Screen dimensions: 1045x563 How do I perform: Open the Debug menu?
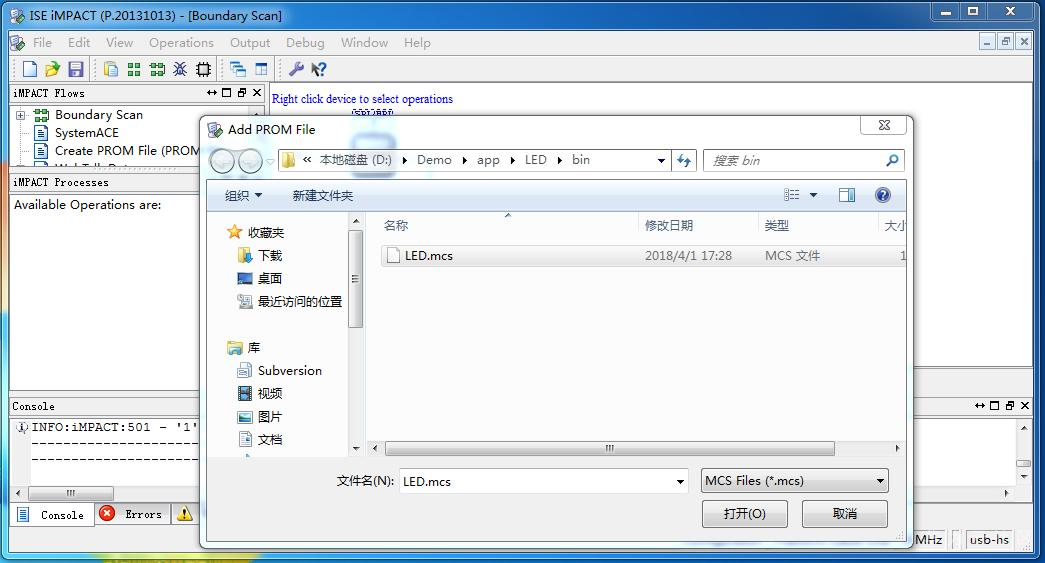point(305,43)
